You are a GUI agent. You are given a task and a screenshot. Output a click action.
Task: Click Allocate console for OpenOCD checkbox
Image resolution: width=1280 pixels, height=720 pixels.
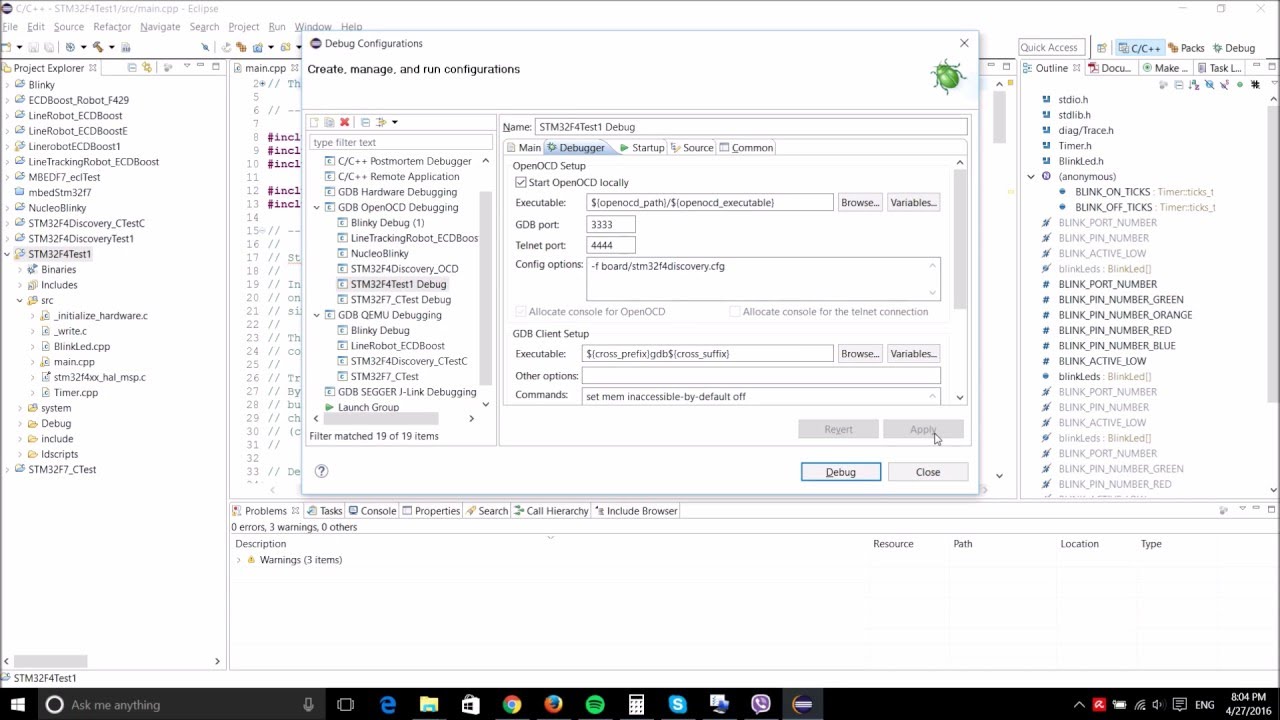pyautogui.click(x=521, y=312)
